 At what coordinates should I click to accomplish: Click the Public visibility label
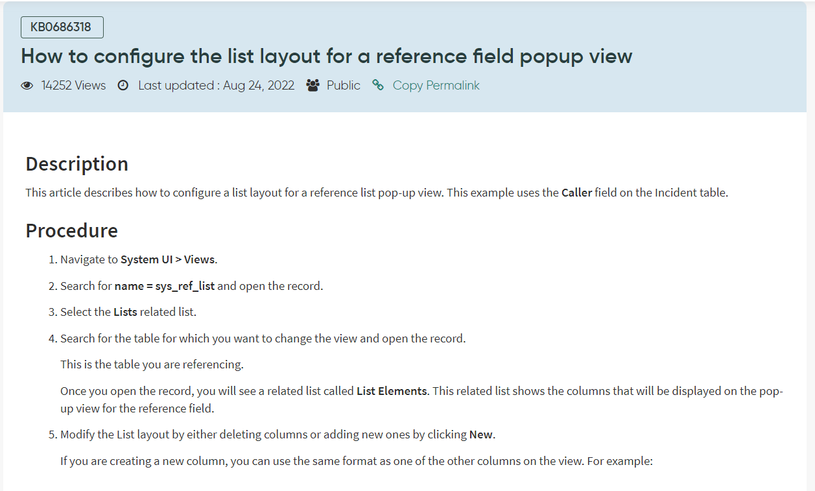tap(343, 85)
